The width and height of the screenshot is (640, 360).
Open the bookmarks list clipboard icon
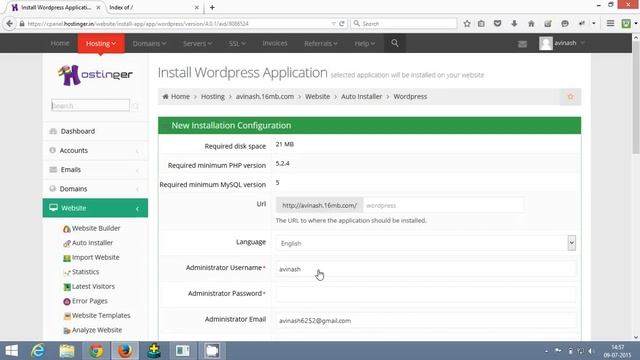coord(482,24)
